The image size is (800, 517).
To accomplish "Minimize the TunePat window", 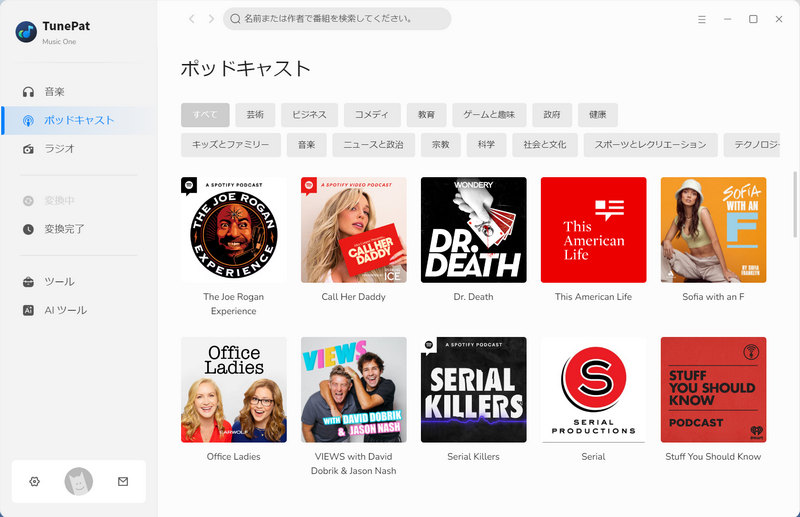I will pos(728,19).
